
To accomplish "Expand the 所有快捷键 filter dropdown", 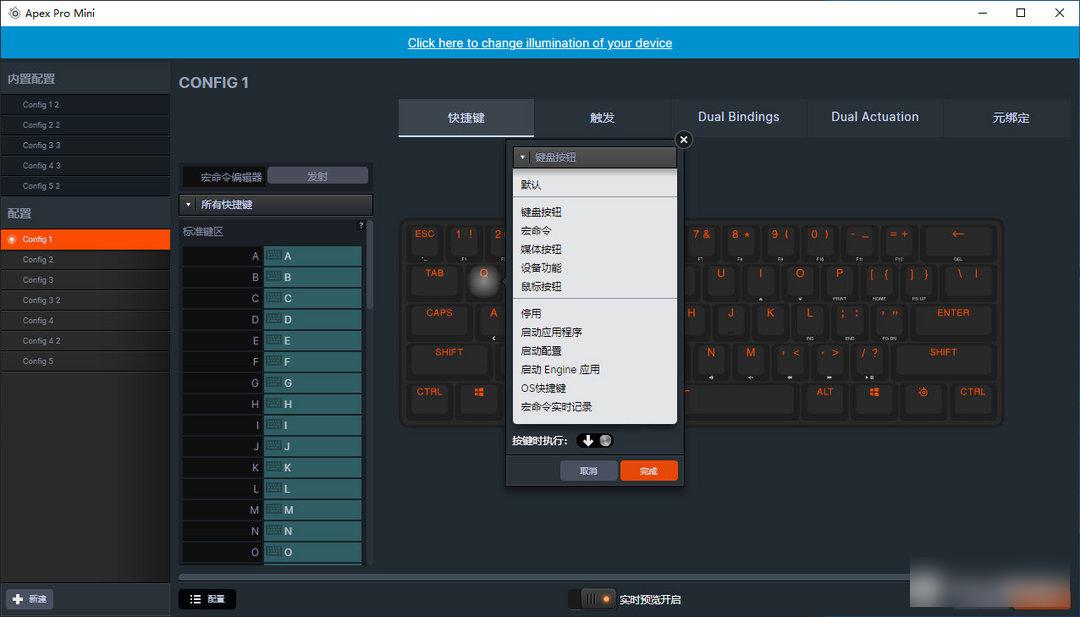I will point(276,205).
